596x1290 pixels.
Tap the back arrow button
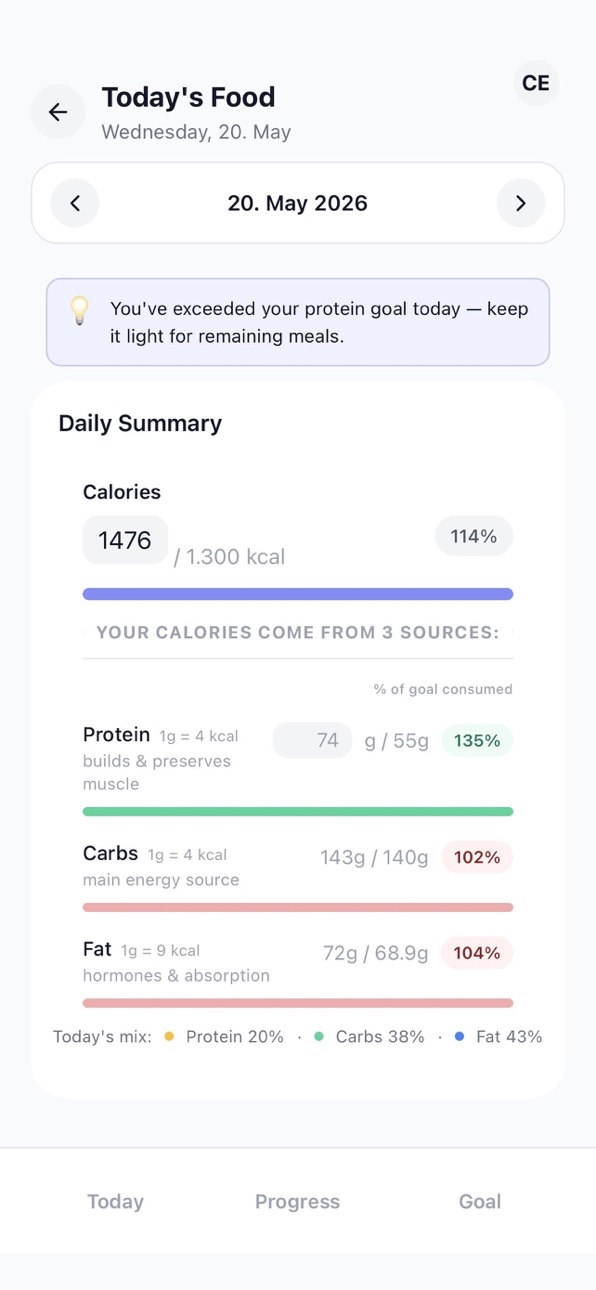pos(58,112)
